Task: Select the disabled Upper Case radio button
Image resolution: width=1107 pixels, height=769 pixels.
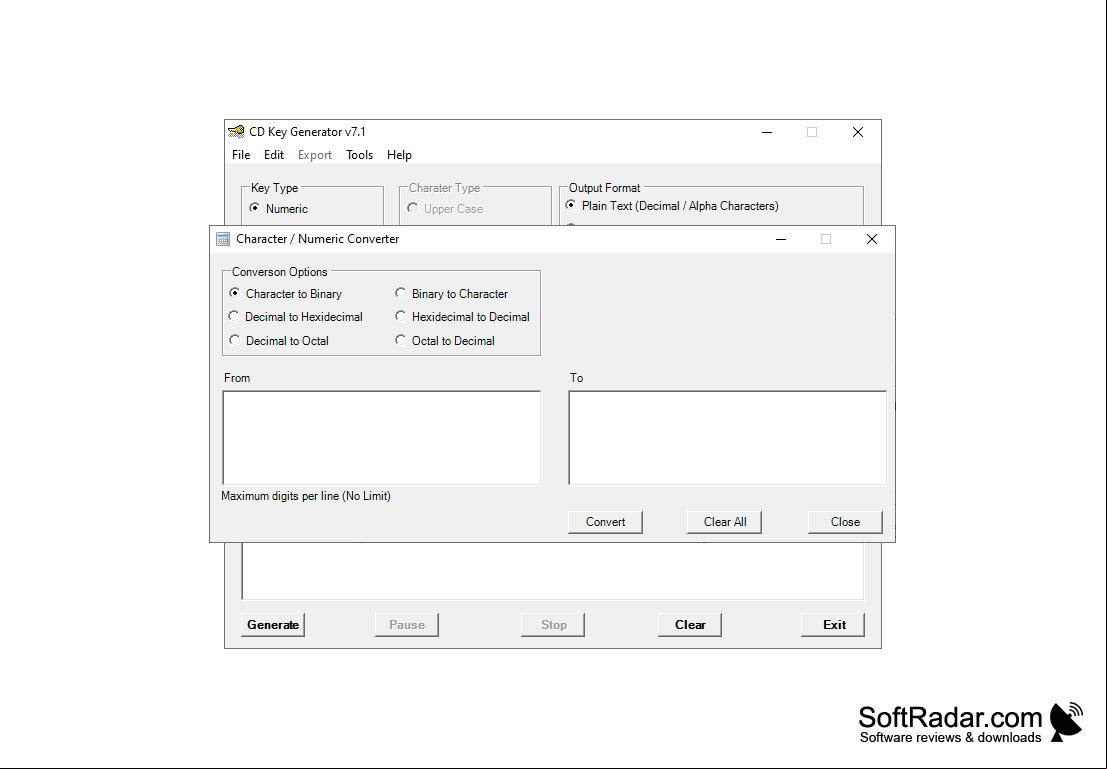Action: click(x=412, y=208)
